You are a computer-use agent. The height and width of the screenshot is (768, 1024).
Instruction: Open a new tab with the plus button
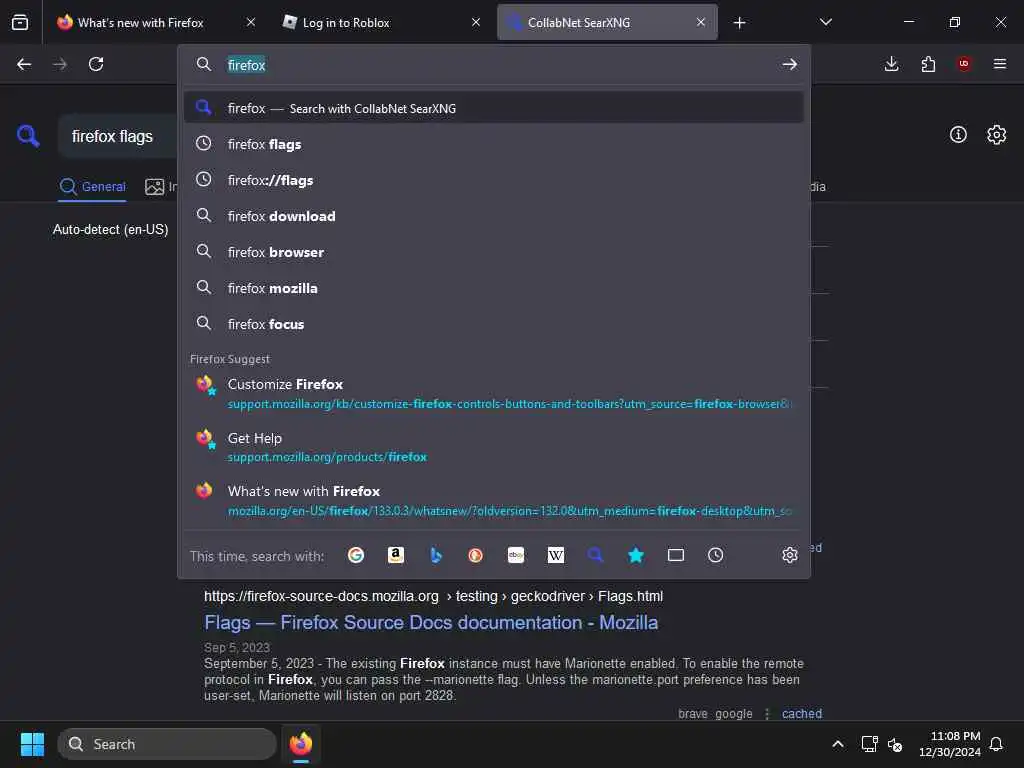pyautogui.click(x=739, y=23)
